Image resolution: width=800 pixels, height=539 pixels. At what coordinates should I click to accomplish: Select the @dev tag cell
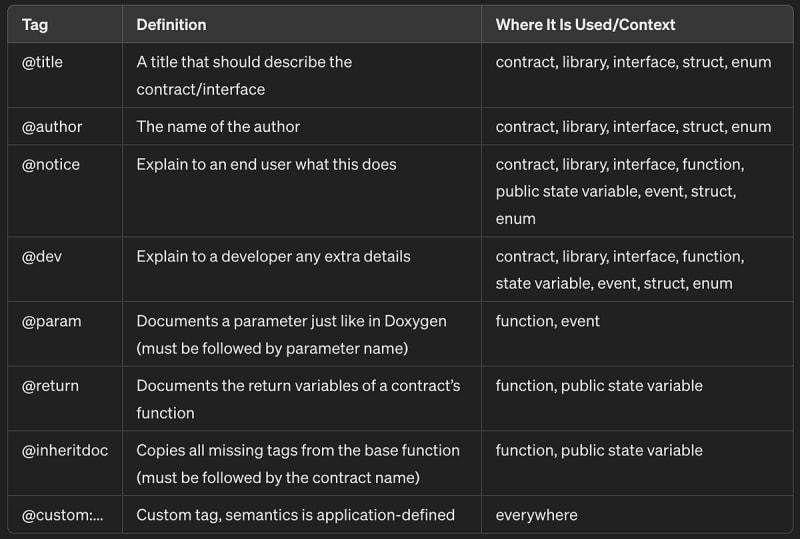43,257
